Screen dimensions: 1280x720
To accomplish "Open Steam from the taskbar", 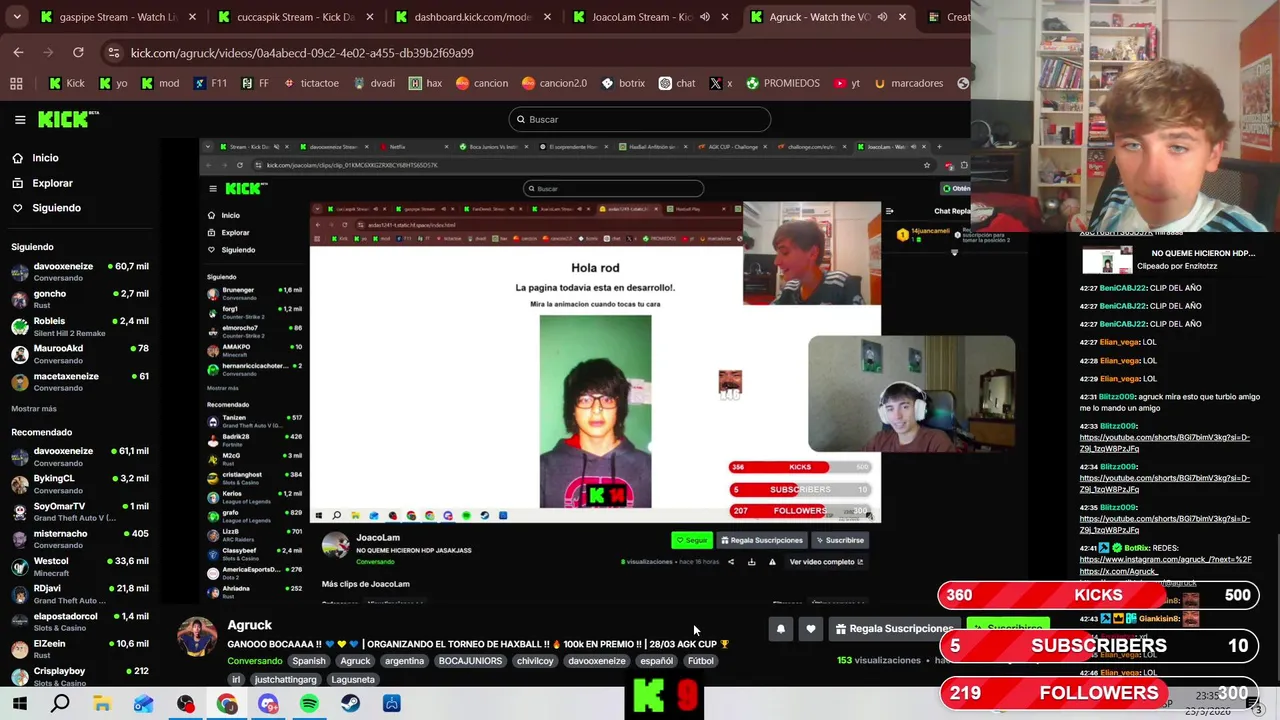I will (x=350, y=704).
